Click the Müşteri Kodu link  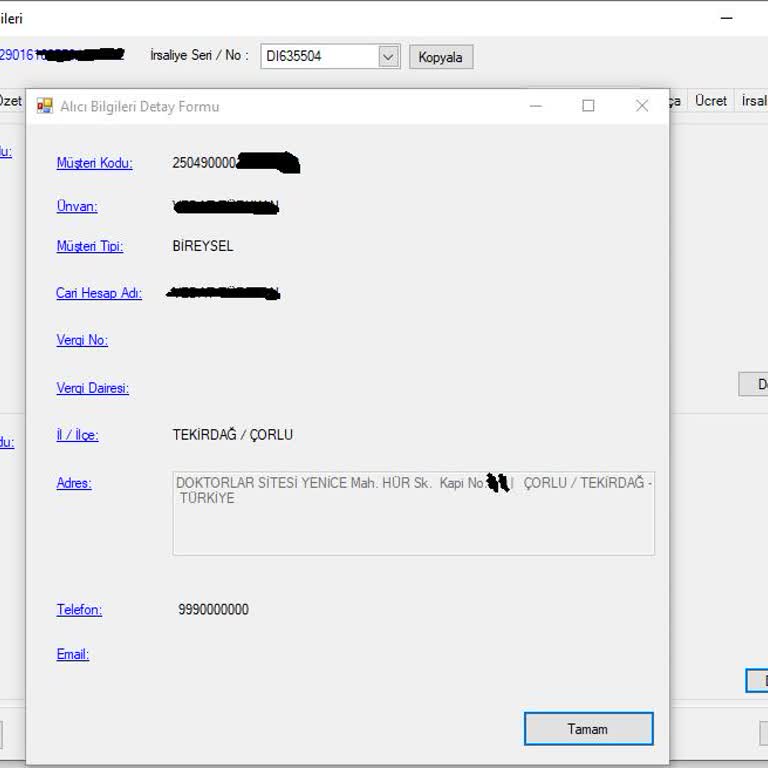point(94,163)
